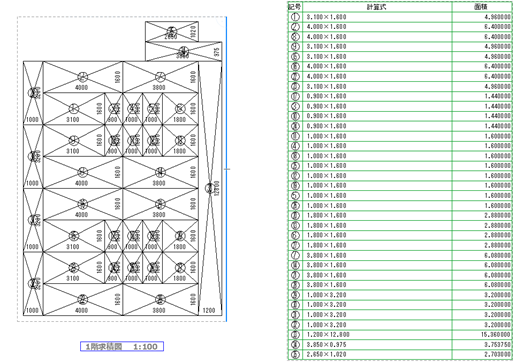Select the 1階求積図 1:100 title label
The image size is (516, 364).
click(x=122, y=346)
